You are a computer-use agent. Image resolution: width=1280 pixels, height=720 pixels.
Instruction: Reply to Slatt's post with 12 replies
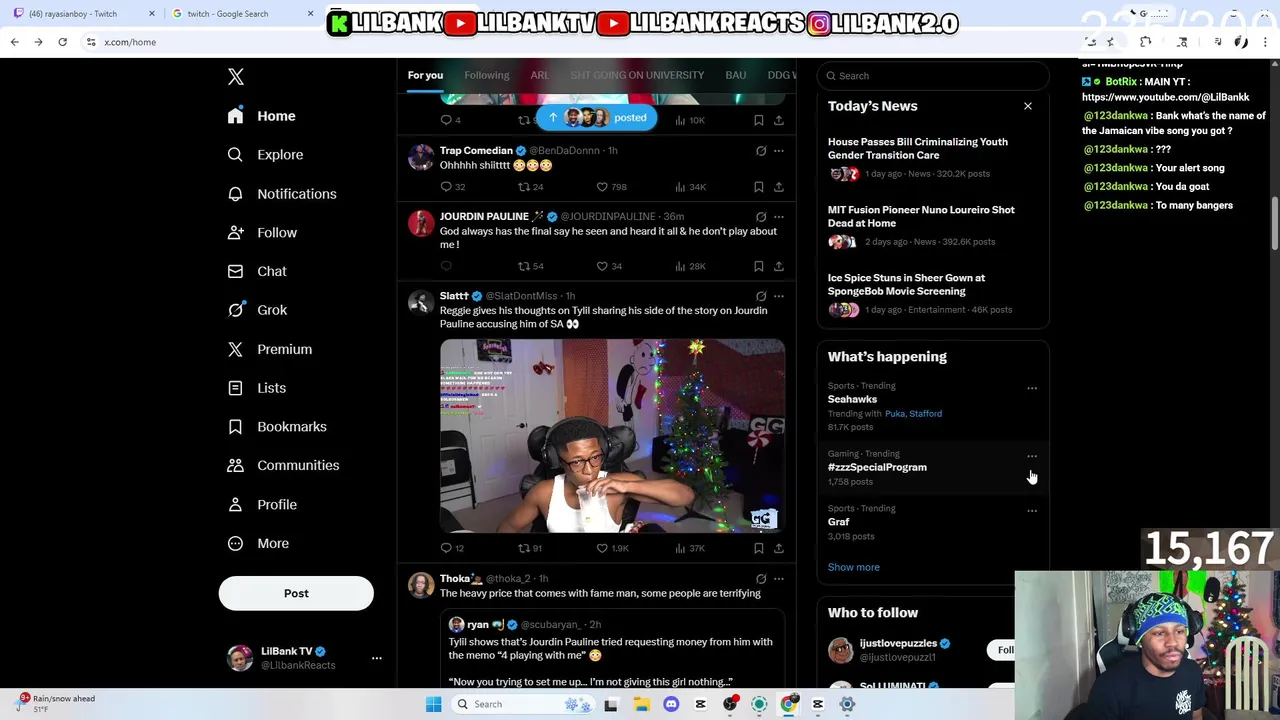tap(446, 548)
